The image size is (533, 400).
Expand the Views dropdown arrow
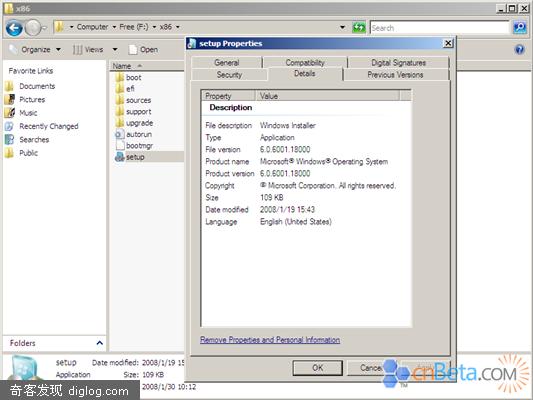[x=115, y=50]
